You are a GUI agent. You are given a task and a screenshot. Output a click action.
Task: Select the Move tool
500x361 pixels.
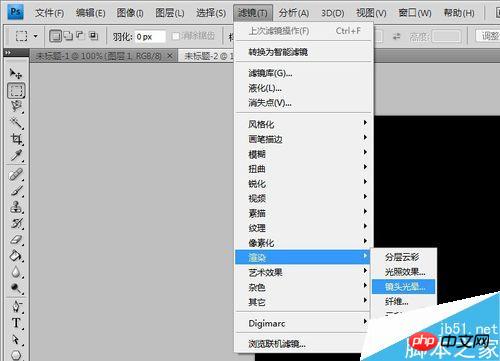[x=16, y=73]
